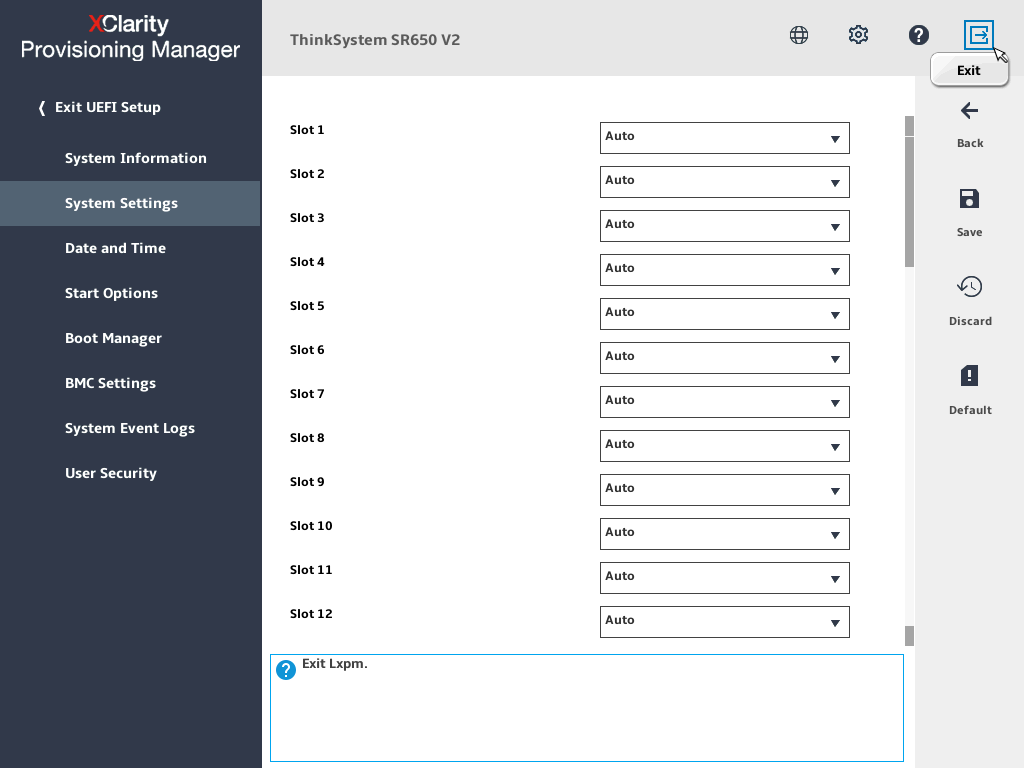Screen dimensions: 1024x768
Task: Expand the Slot 5 dropdown
Action: [724, 313]
